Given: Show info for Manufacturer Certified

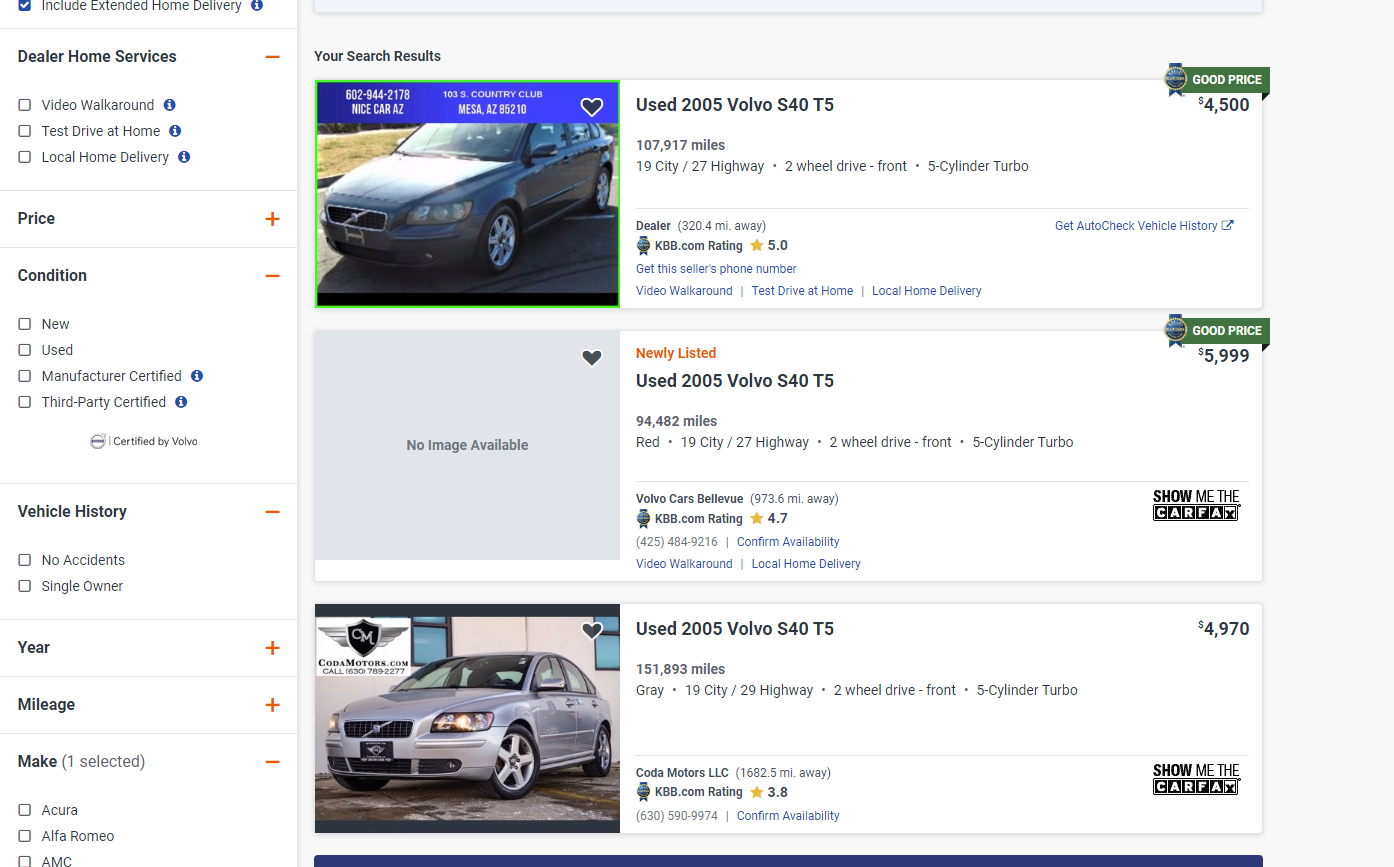Looking at the screenshot, I should pyautogui.click(x=197, y=376).
